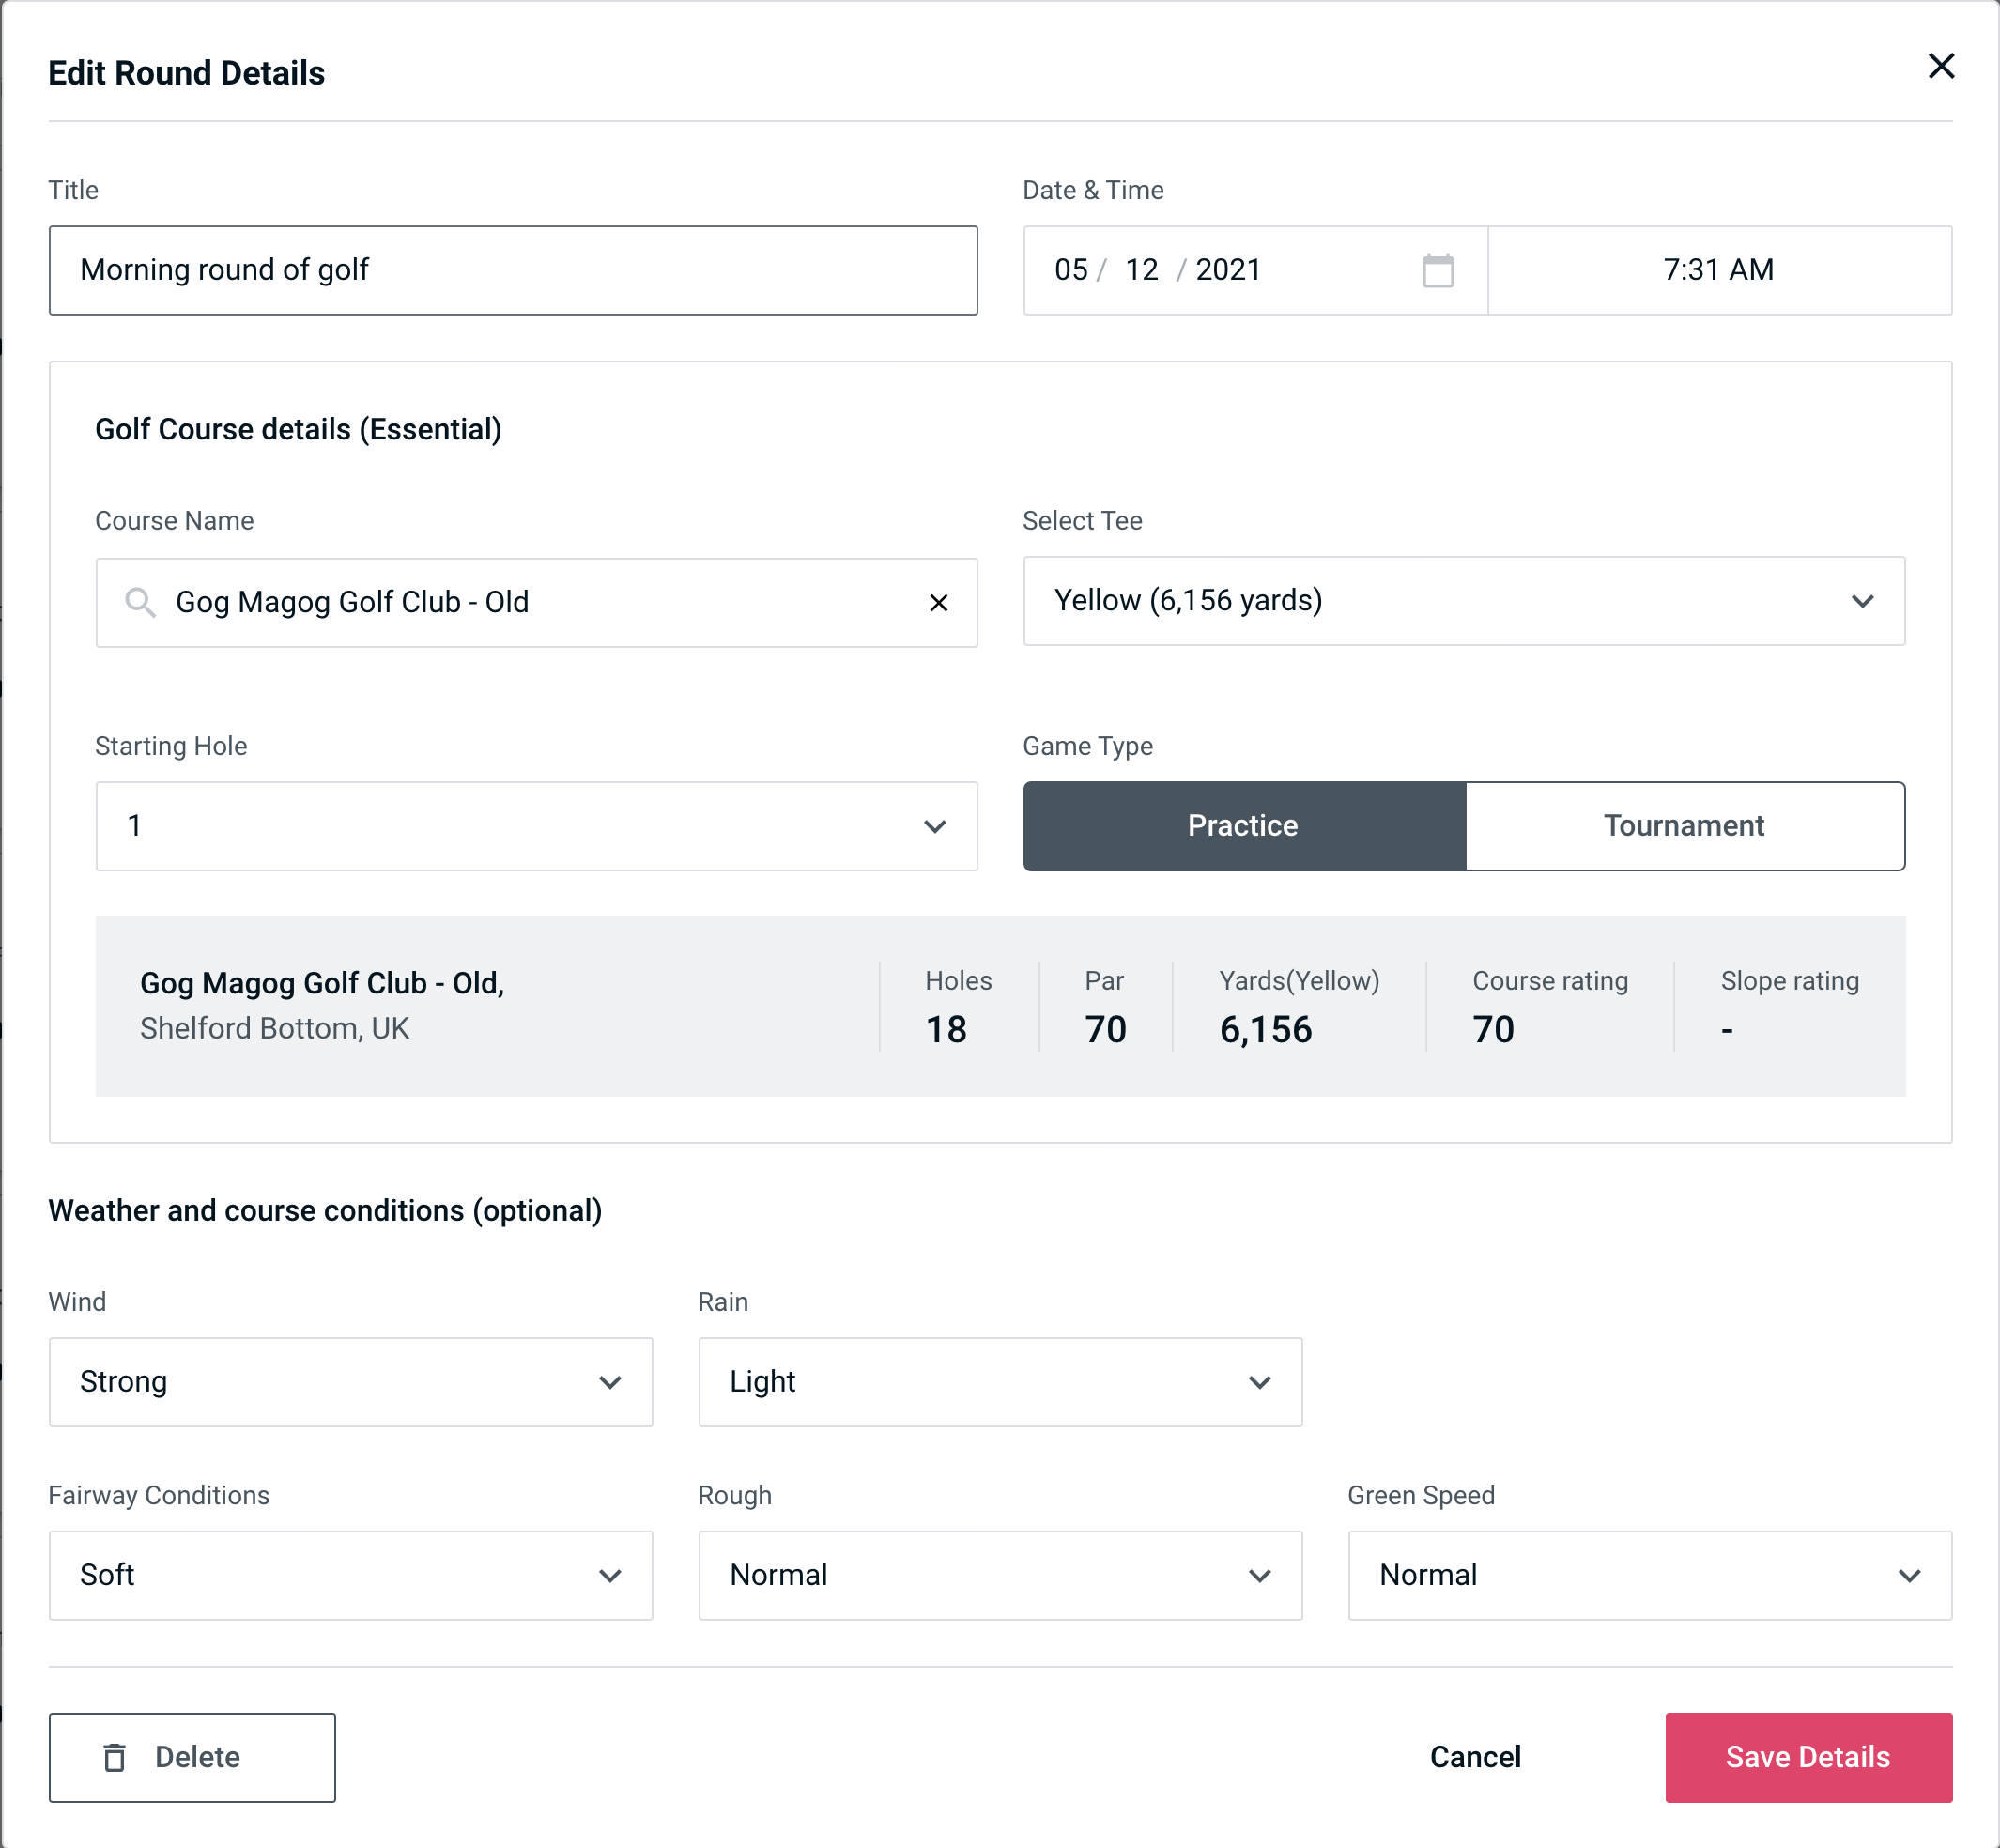Clear the Course Name field with X icon

coord(937,601)
